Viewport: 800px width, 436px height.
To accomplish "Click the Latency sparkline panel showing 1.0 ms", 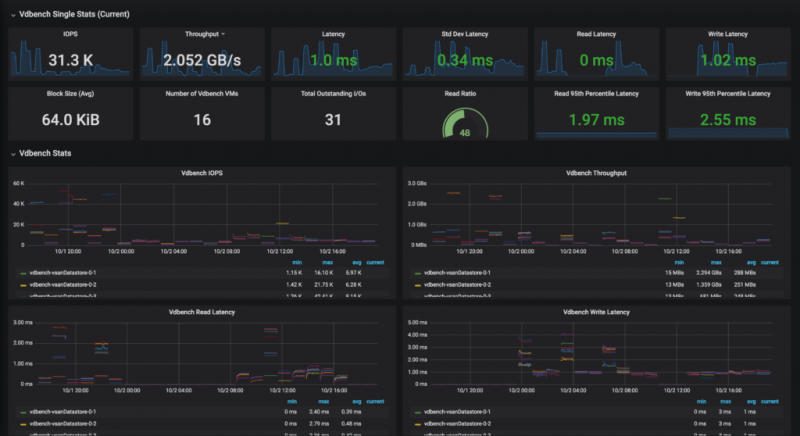I will 333,60.
